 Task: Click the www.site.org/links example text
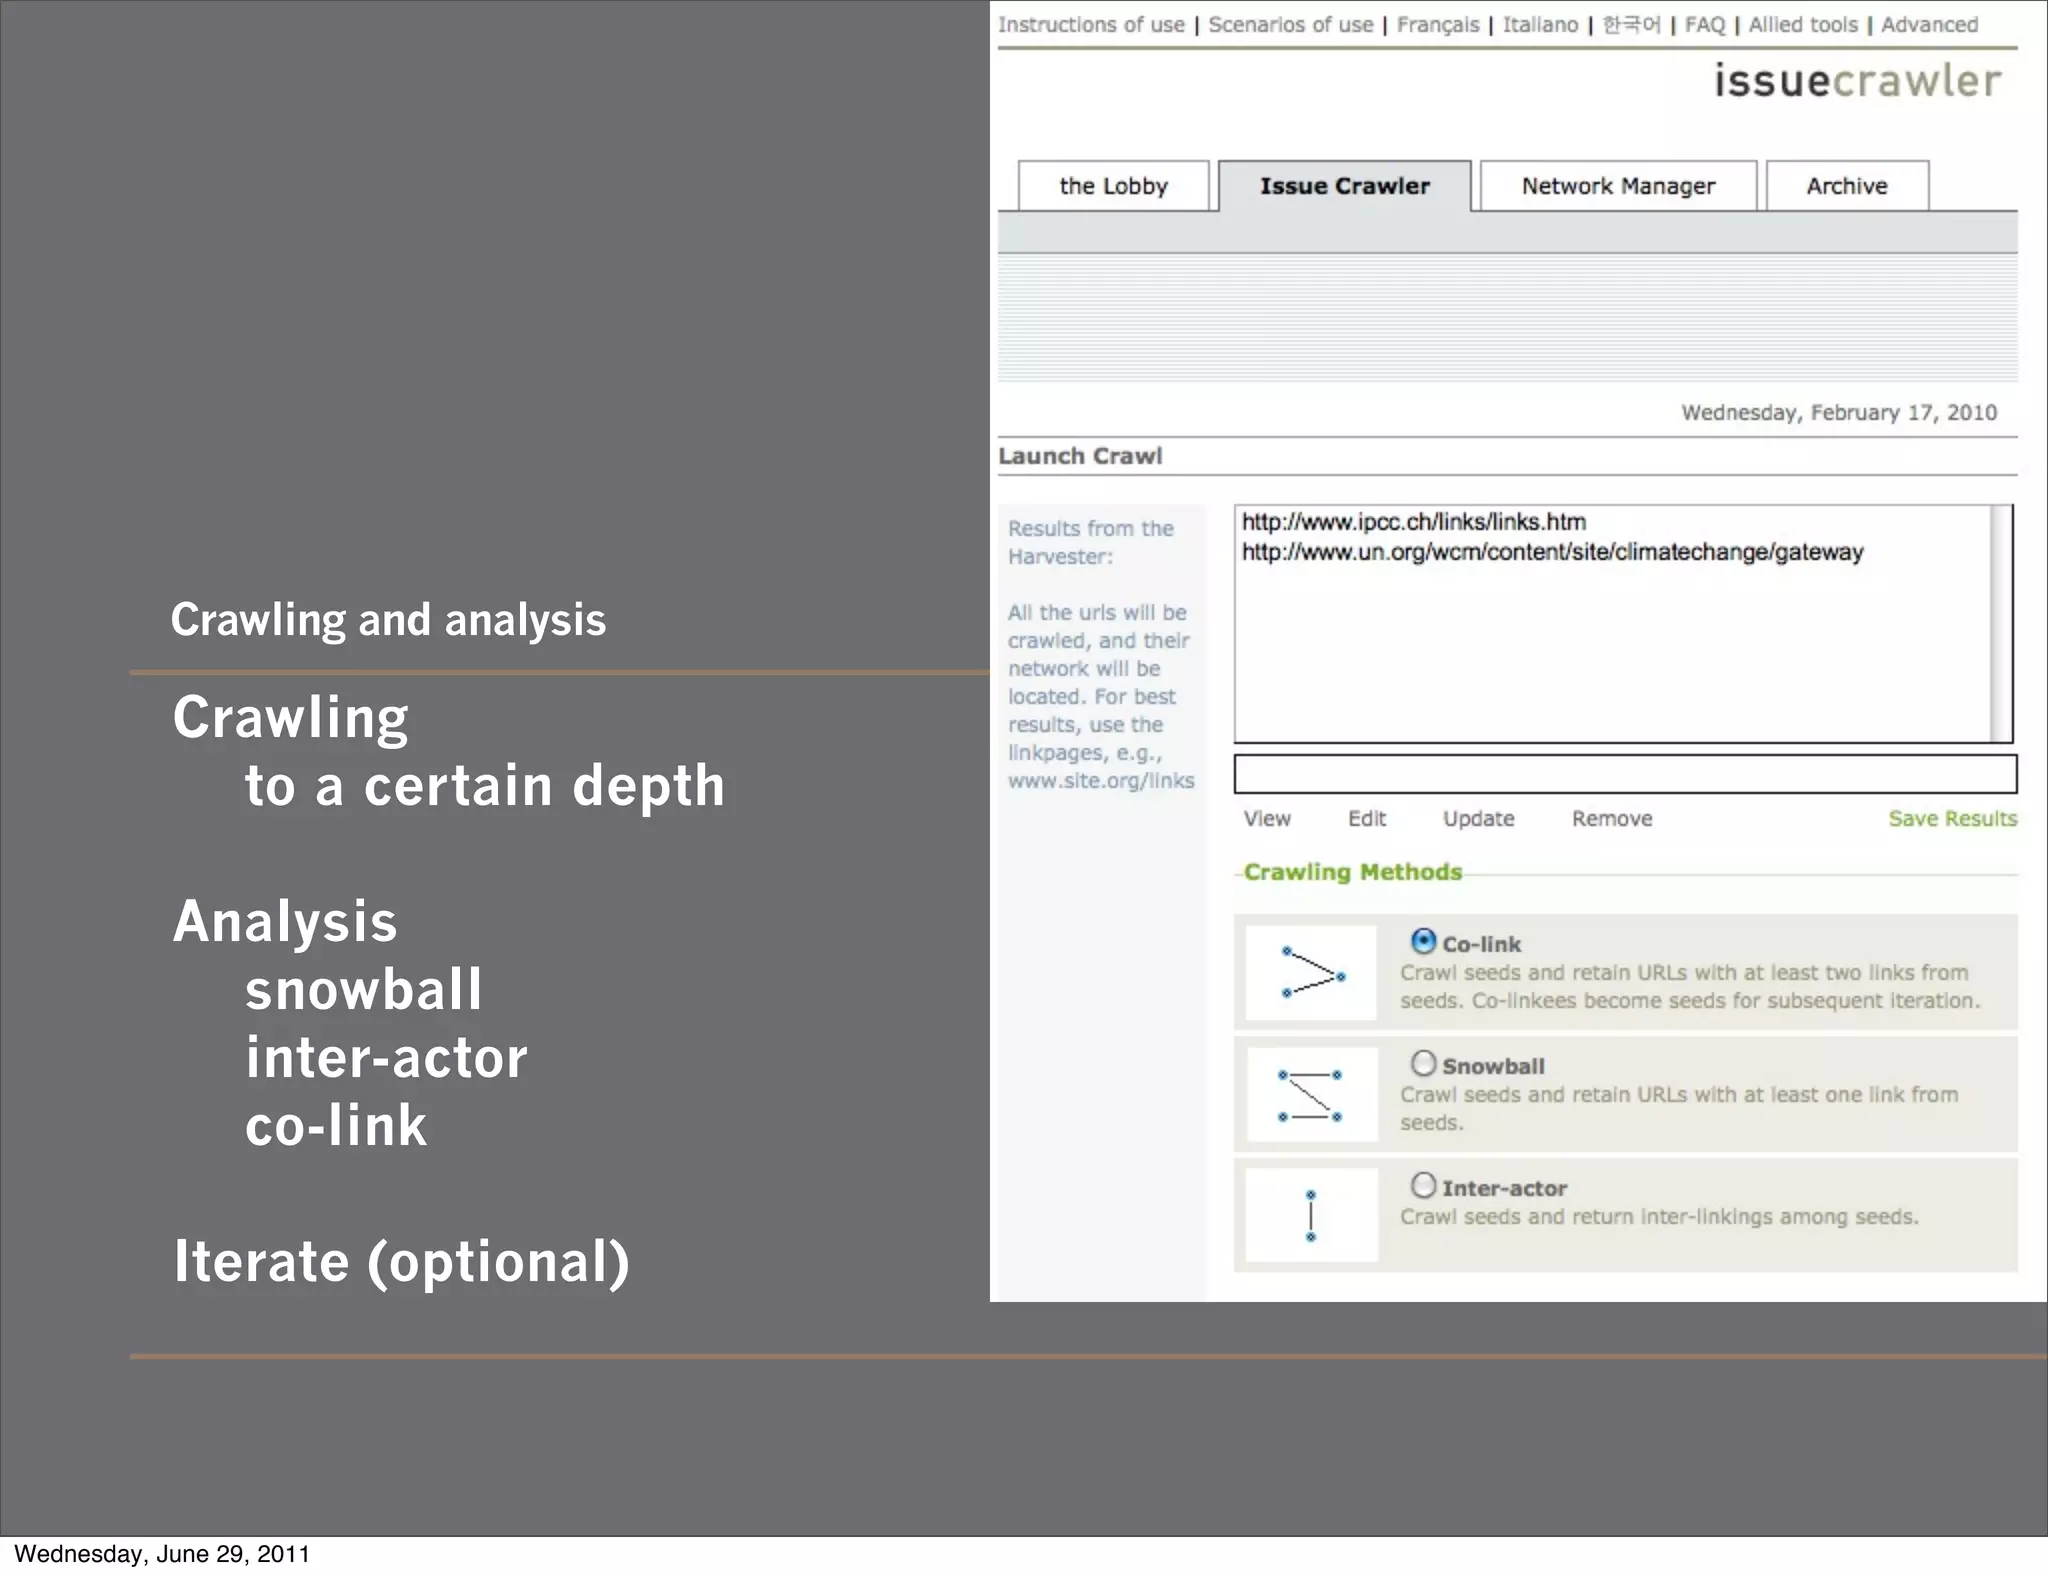coord(1101,781)
